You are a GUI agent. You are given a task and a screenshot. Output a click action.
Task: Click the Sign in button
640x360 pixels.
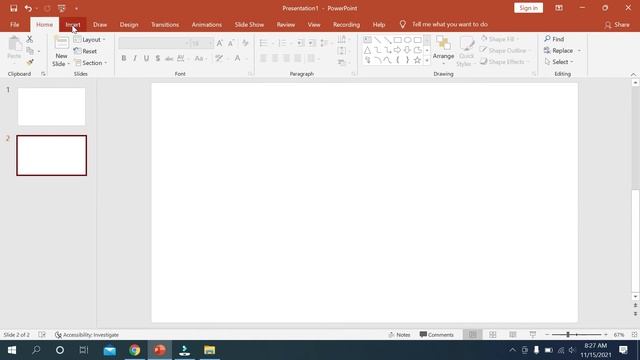528,8
